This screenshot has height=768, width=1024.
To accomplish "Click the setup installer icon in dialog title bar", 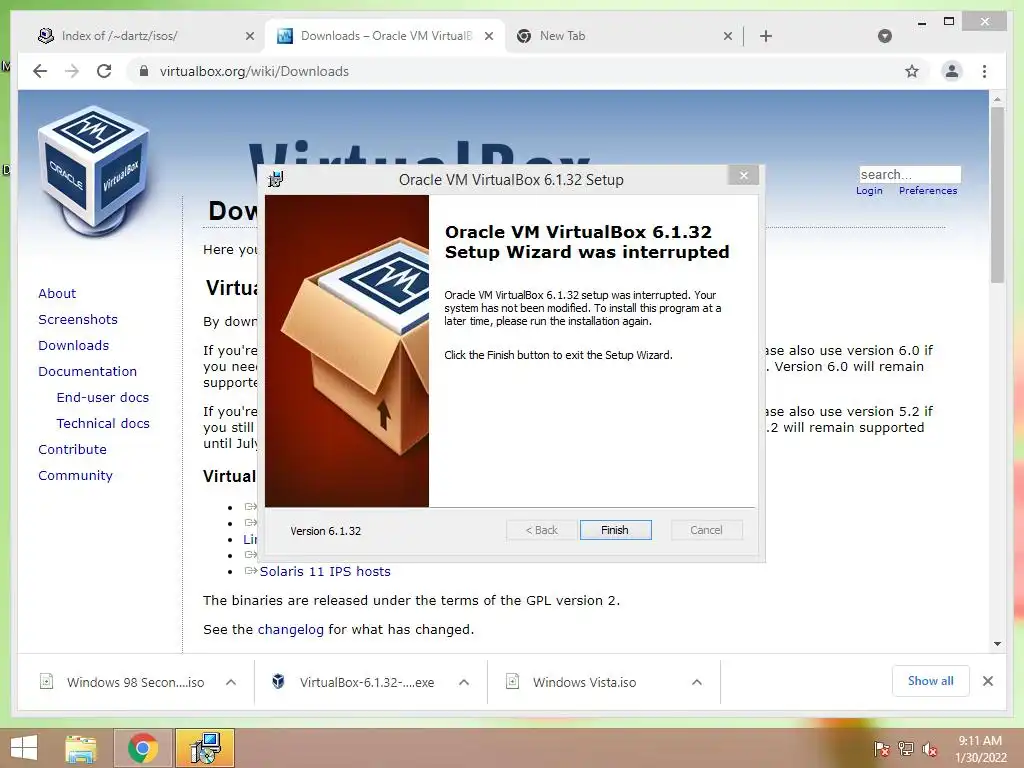I will point(276,179).
